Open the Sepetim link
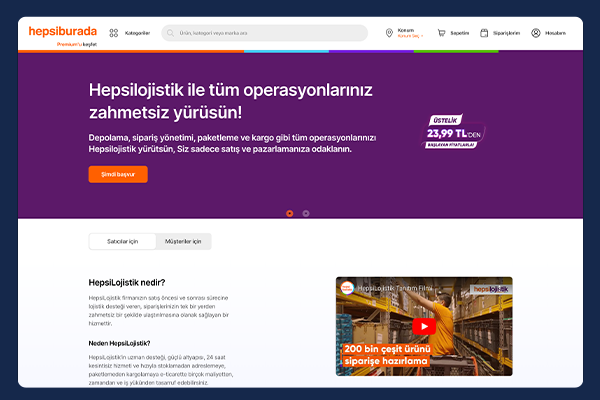 [460, 33]
